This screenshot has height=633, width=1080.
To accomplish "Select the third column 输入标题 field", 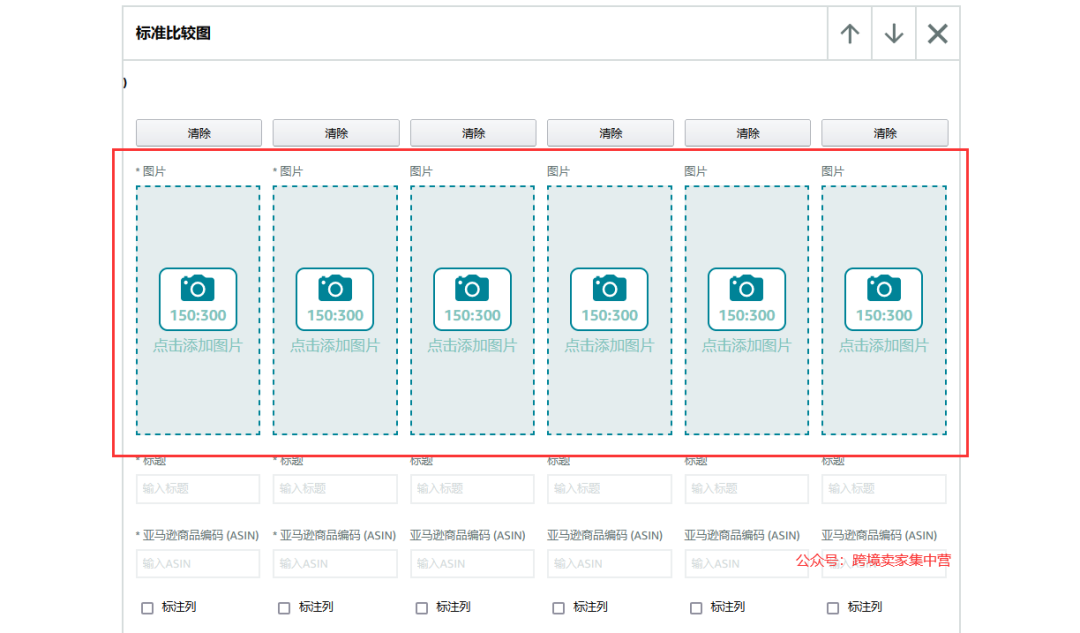I will pyautogui.click(x=472, y=489).
